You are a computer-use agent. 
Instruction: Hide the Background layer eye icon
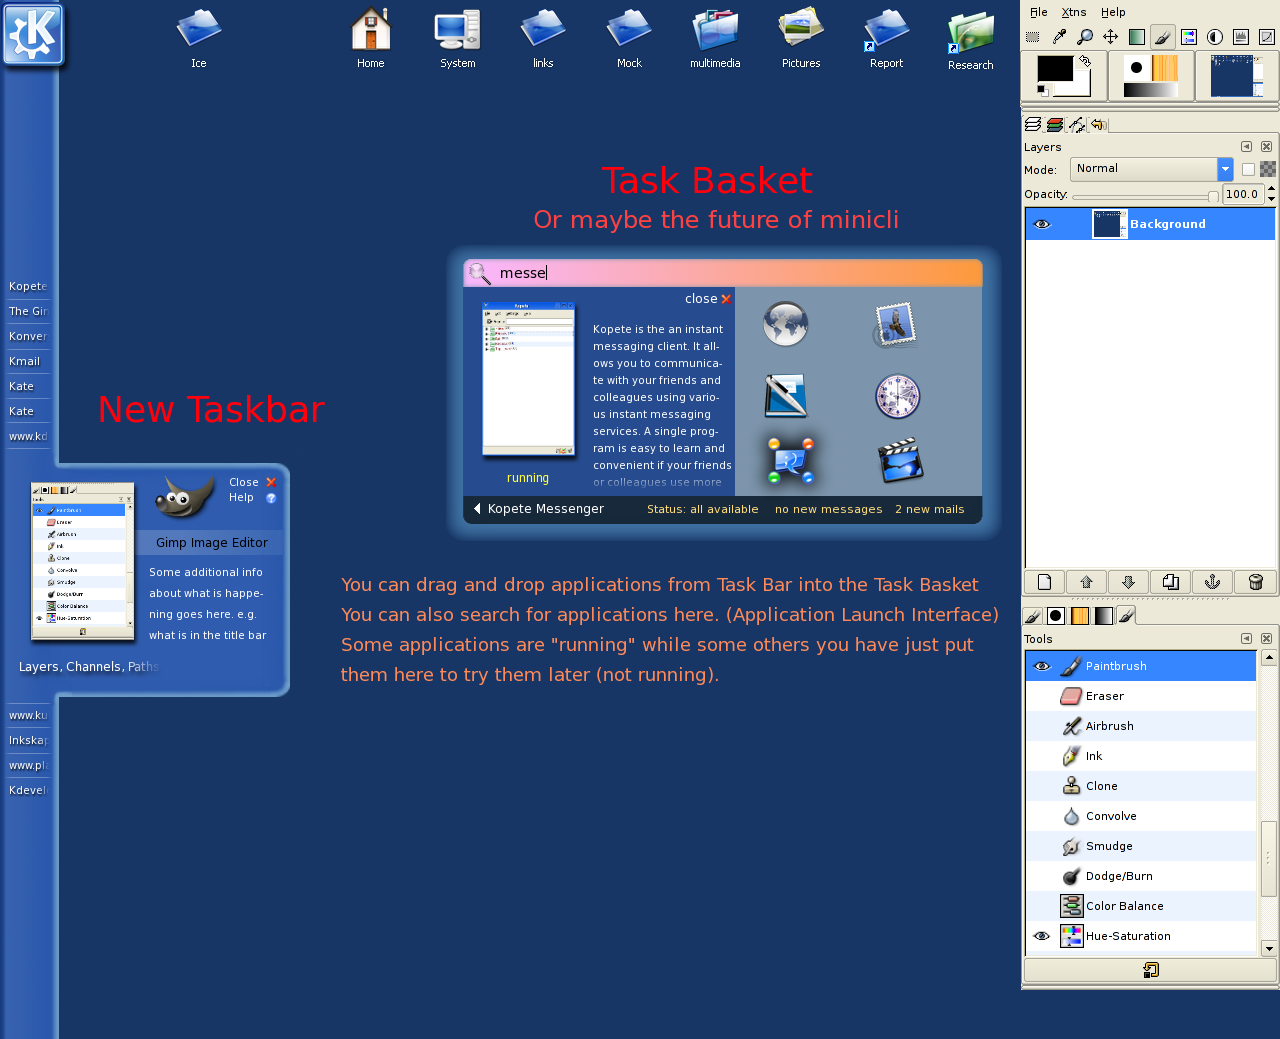point(1042,224)
